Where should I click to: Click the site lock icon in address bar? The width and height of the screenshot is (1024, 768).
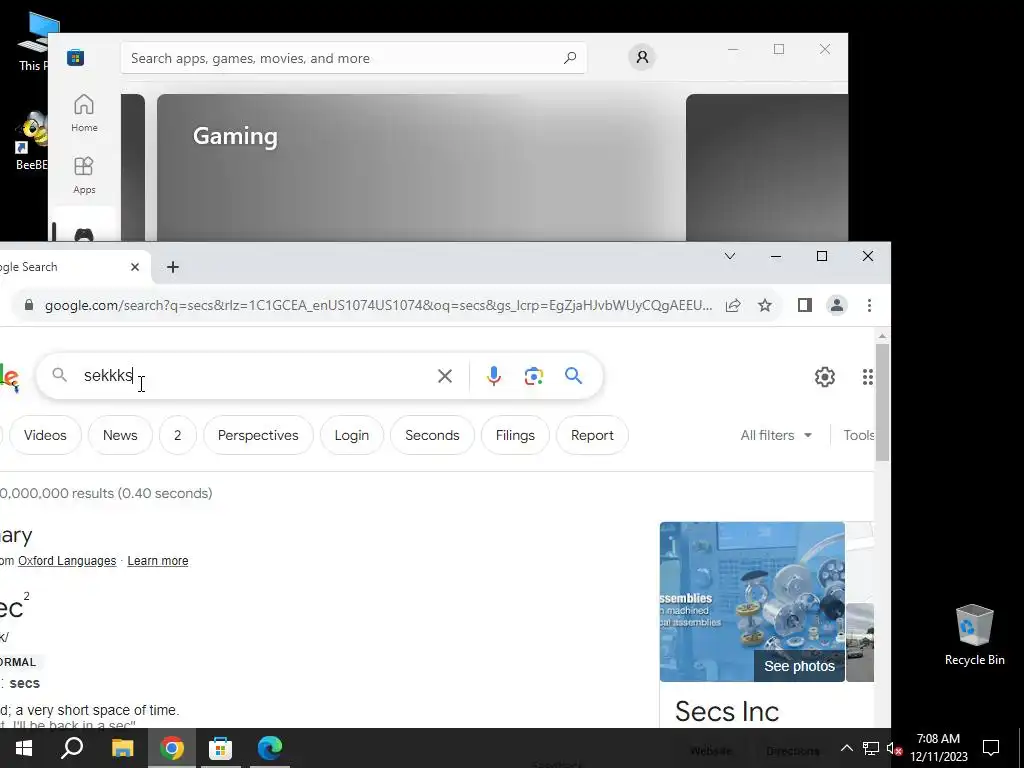tap(28, 305)
